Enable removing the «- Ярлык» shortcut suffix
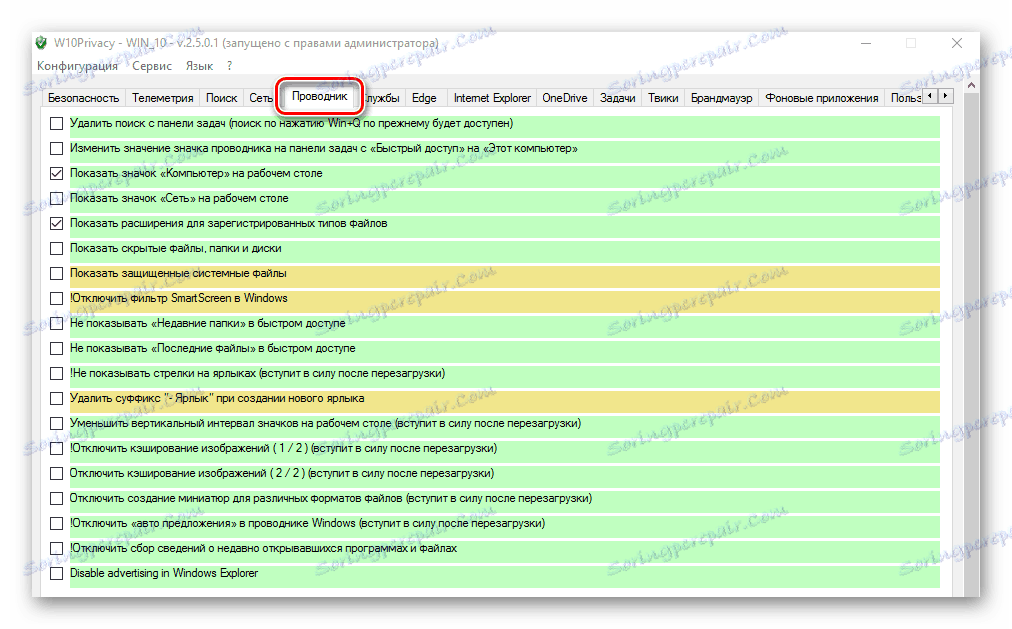Viewport: 1012px width, 629px height. tap(56, 398)
